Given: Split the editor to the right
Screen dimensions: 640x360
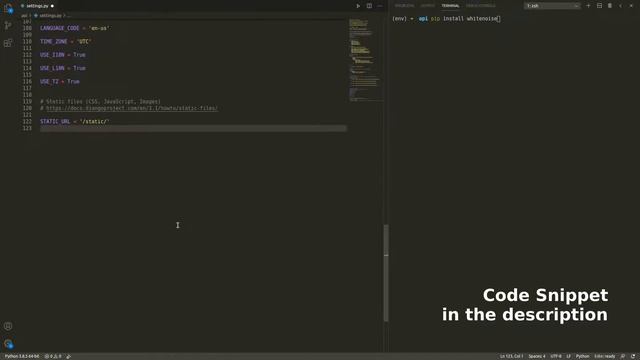Looking at the screenshot, I should coord(369,6).
